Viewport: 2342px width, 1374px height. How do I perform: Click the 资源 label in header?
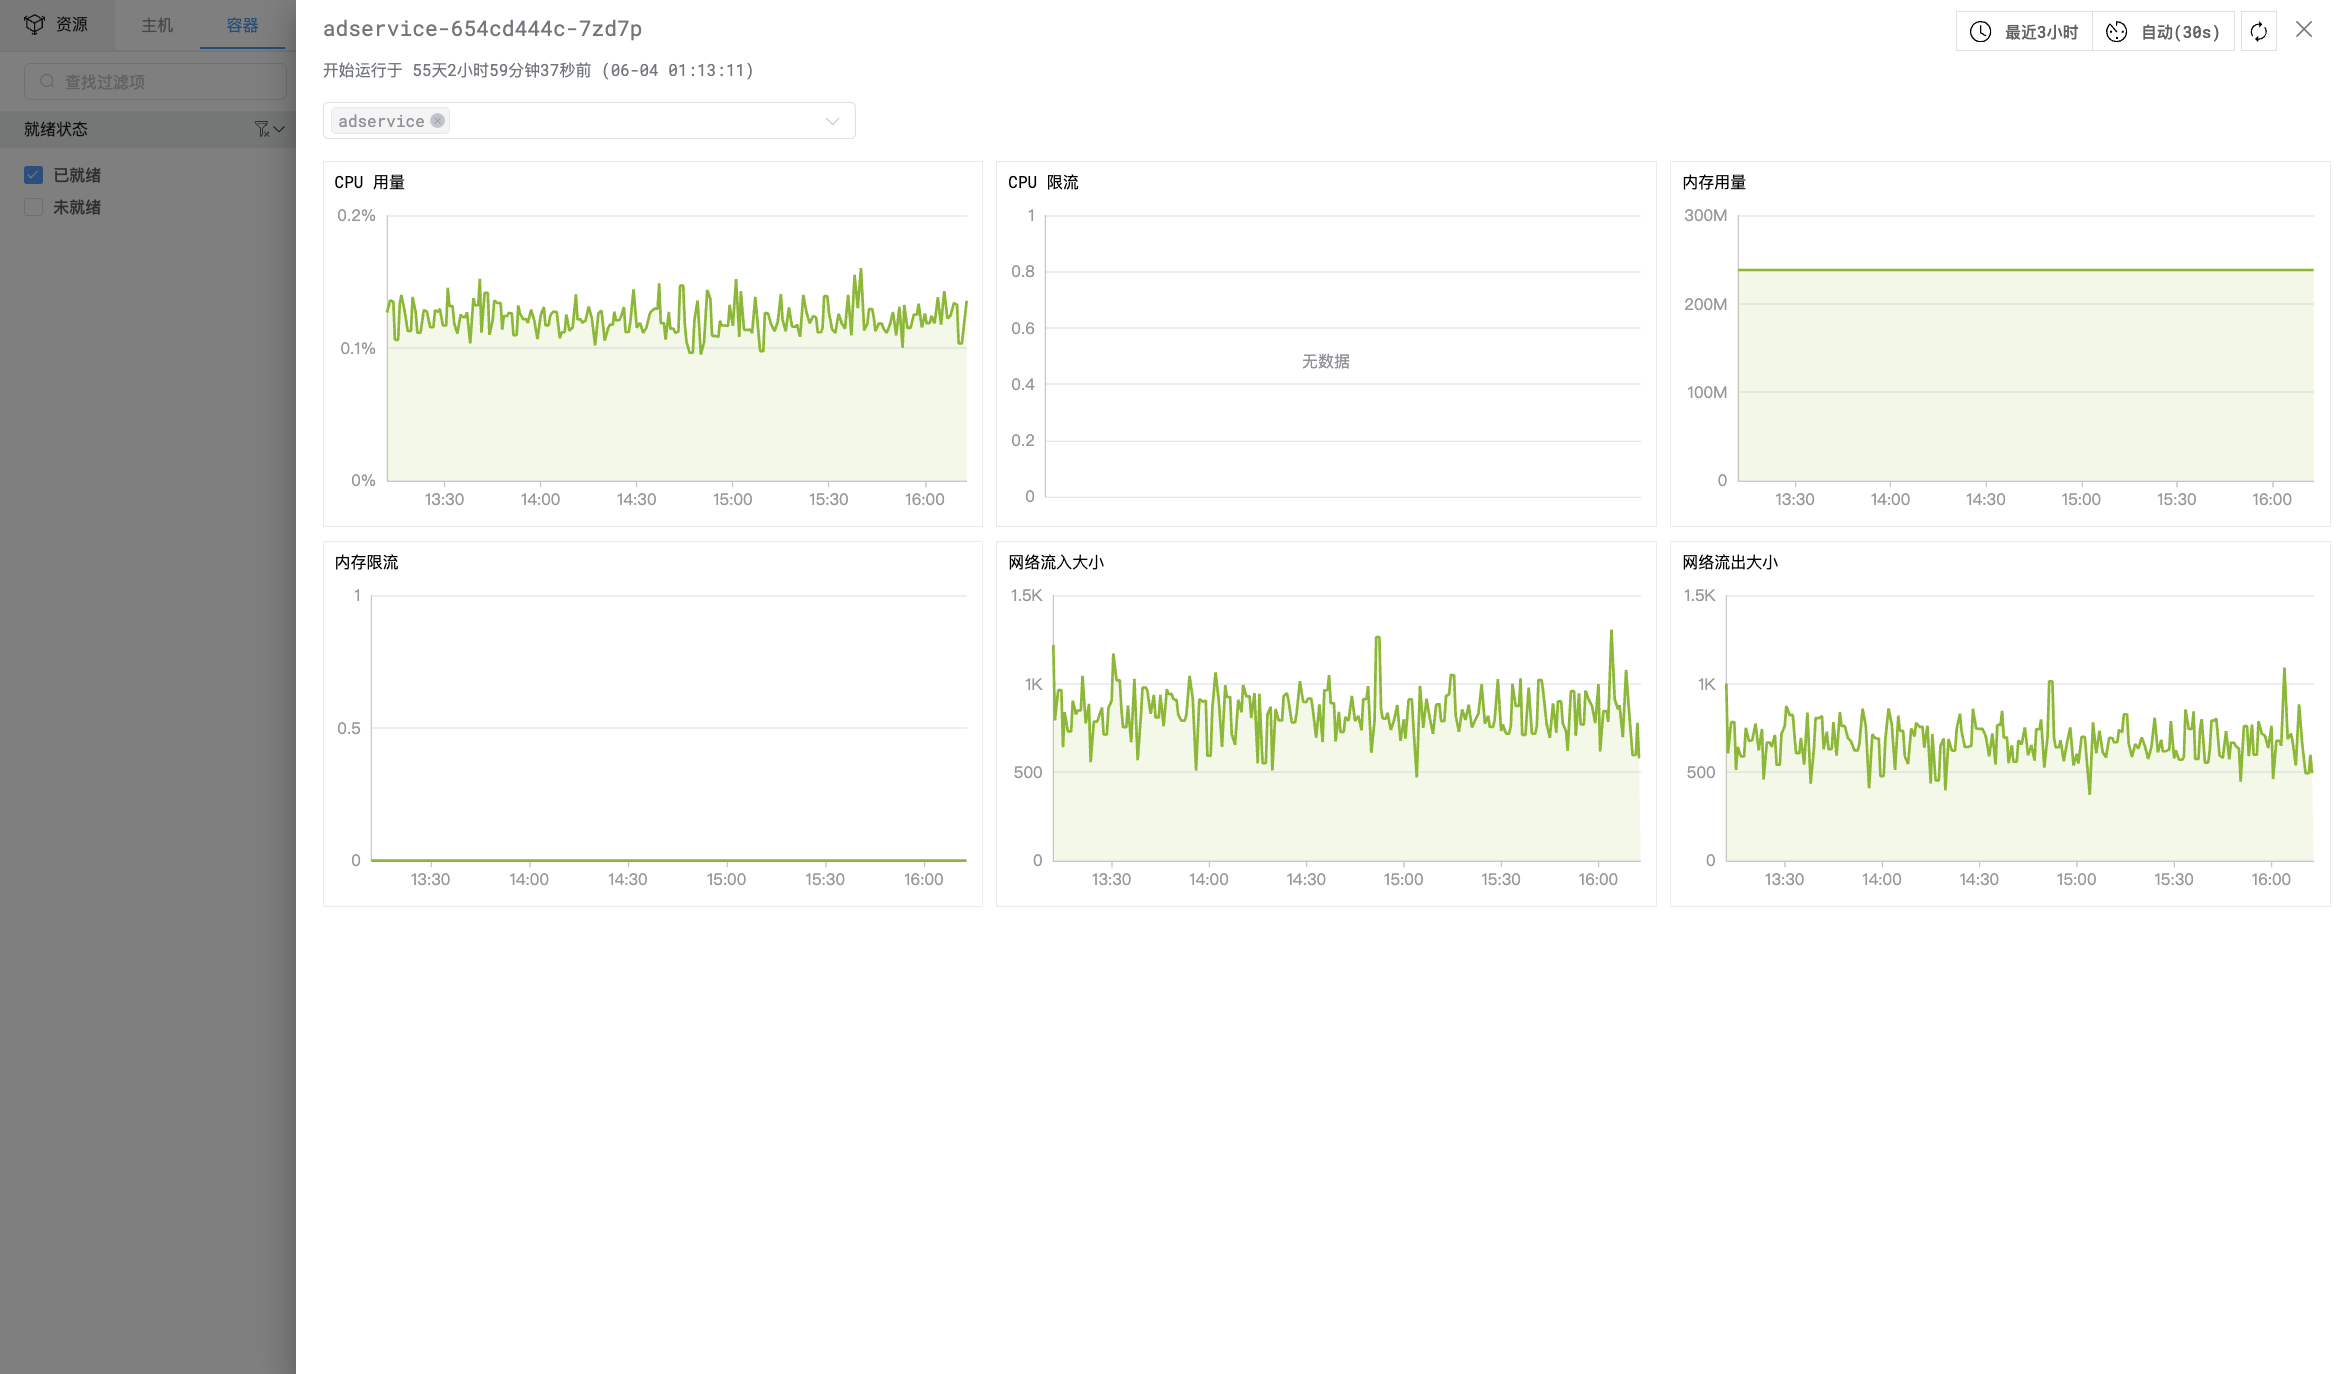(x=72, y=24)
